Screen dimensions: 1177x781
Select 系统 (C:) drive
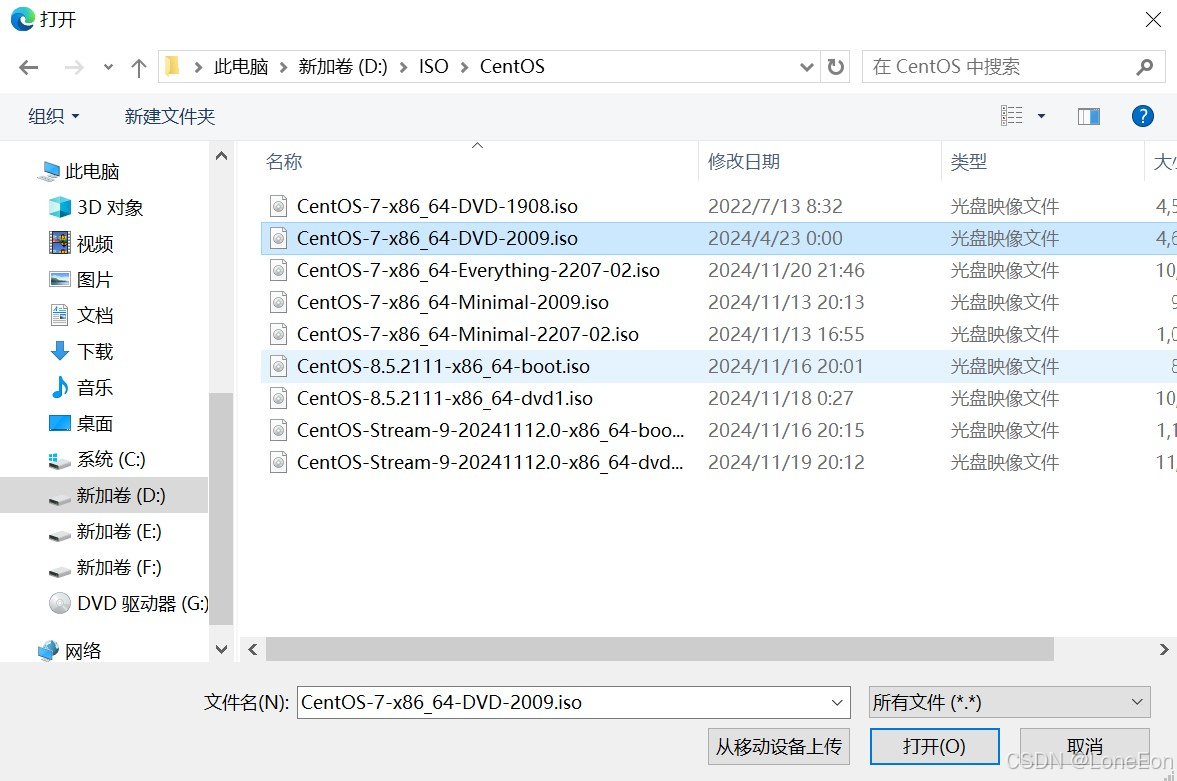pyautogui.click(x=110, y=460)
